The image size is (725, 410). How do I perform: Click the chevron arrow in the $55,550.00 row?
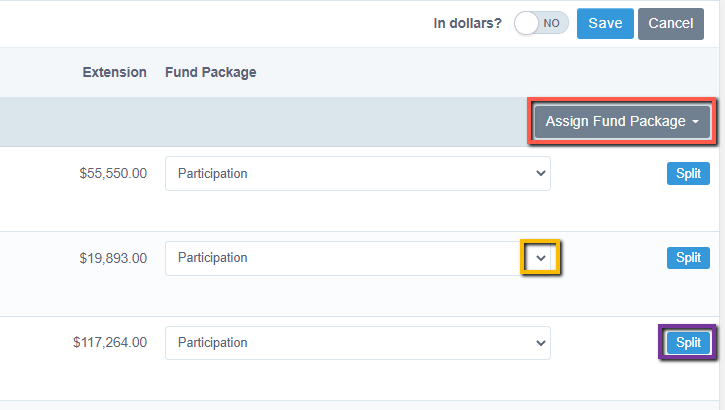pos(540,173)
